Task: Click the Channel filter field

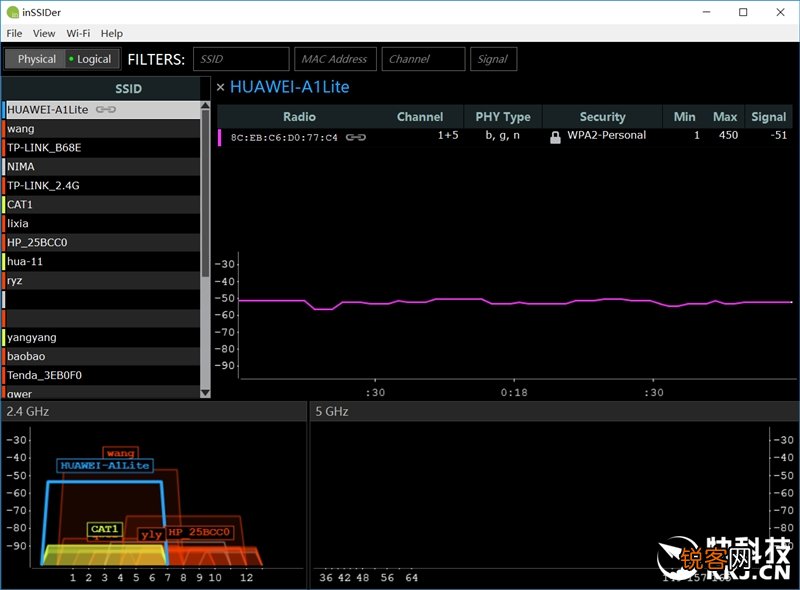Action: click(423, 59)
